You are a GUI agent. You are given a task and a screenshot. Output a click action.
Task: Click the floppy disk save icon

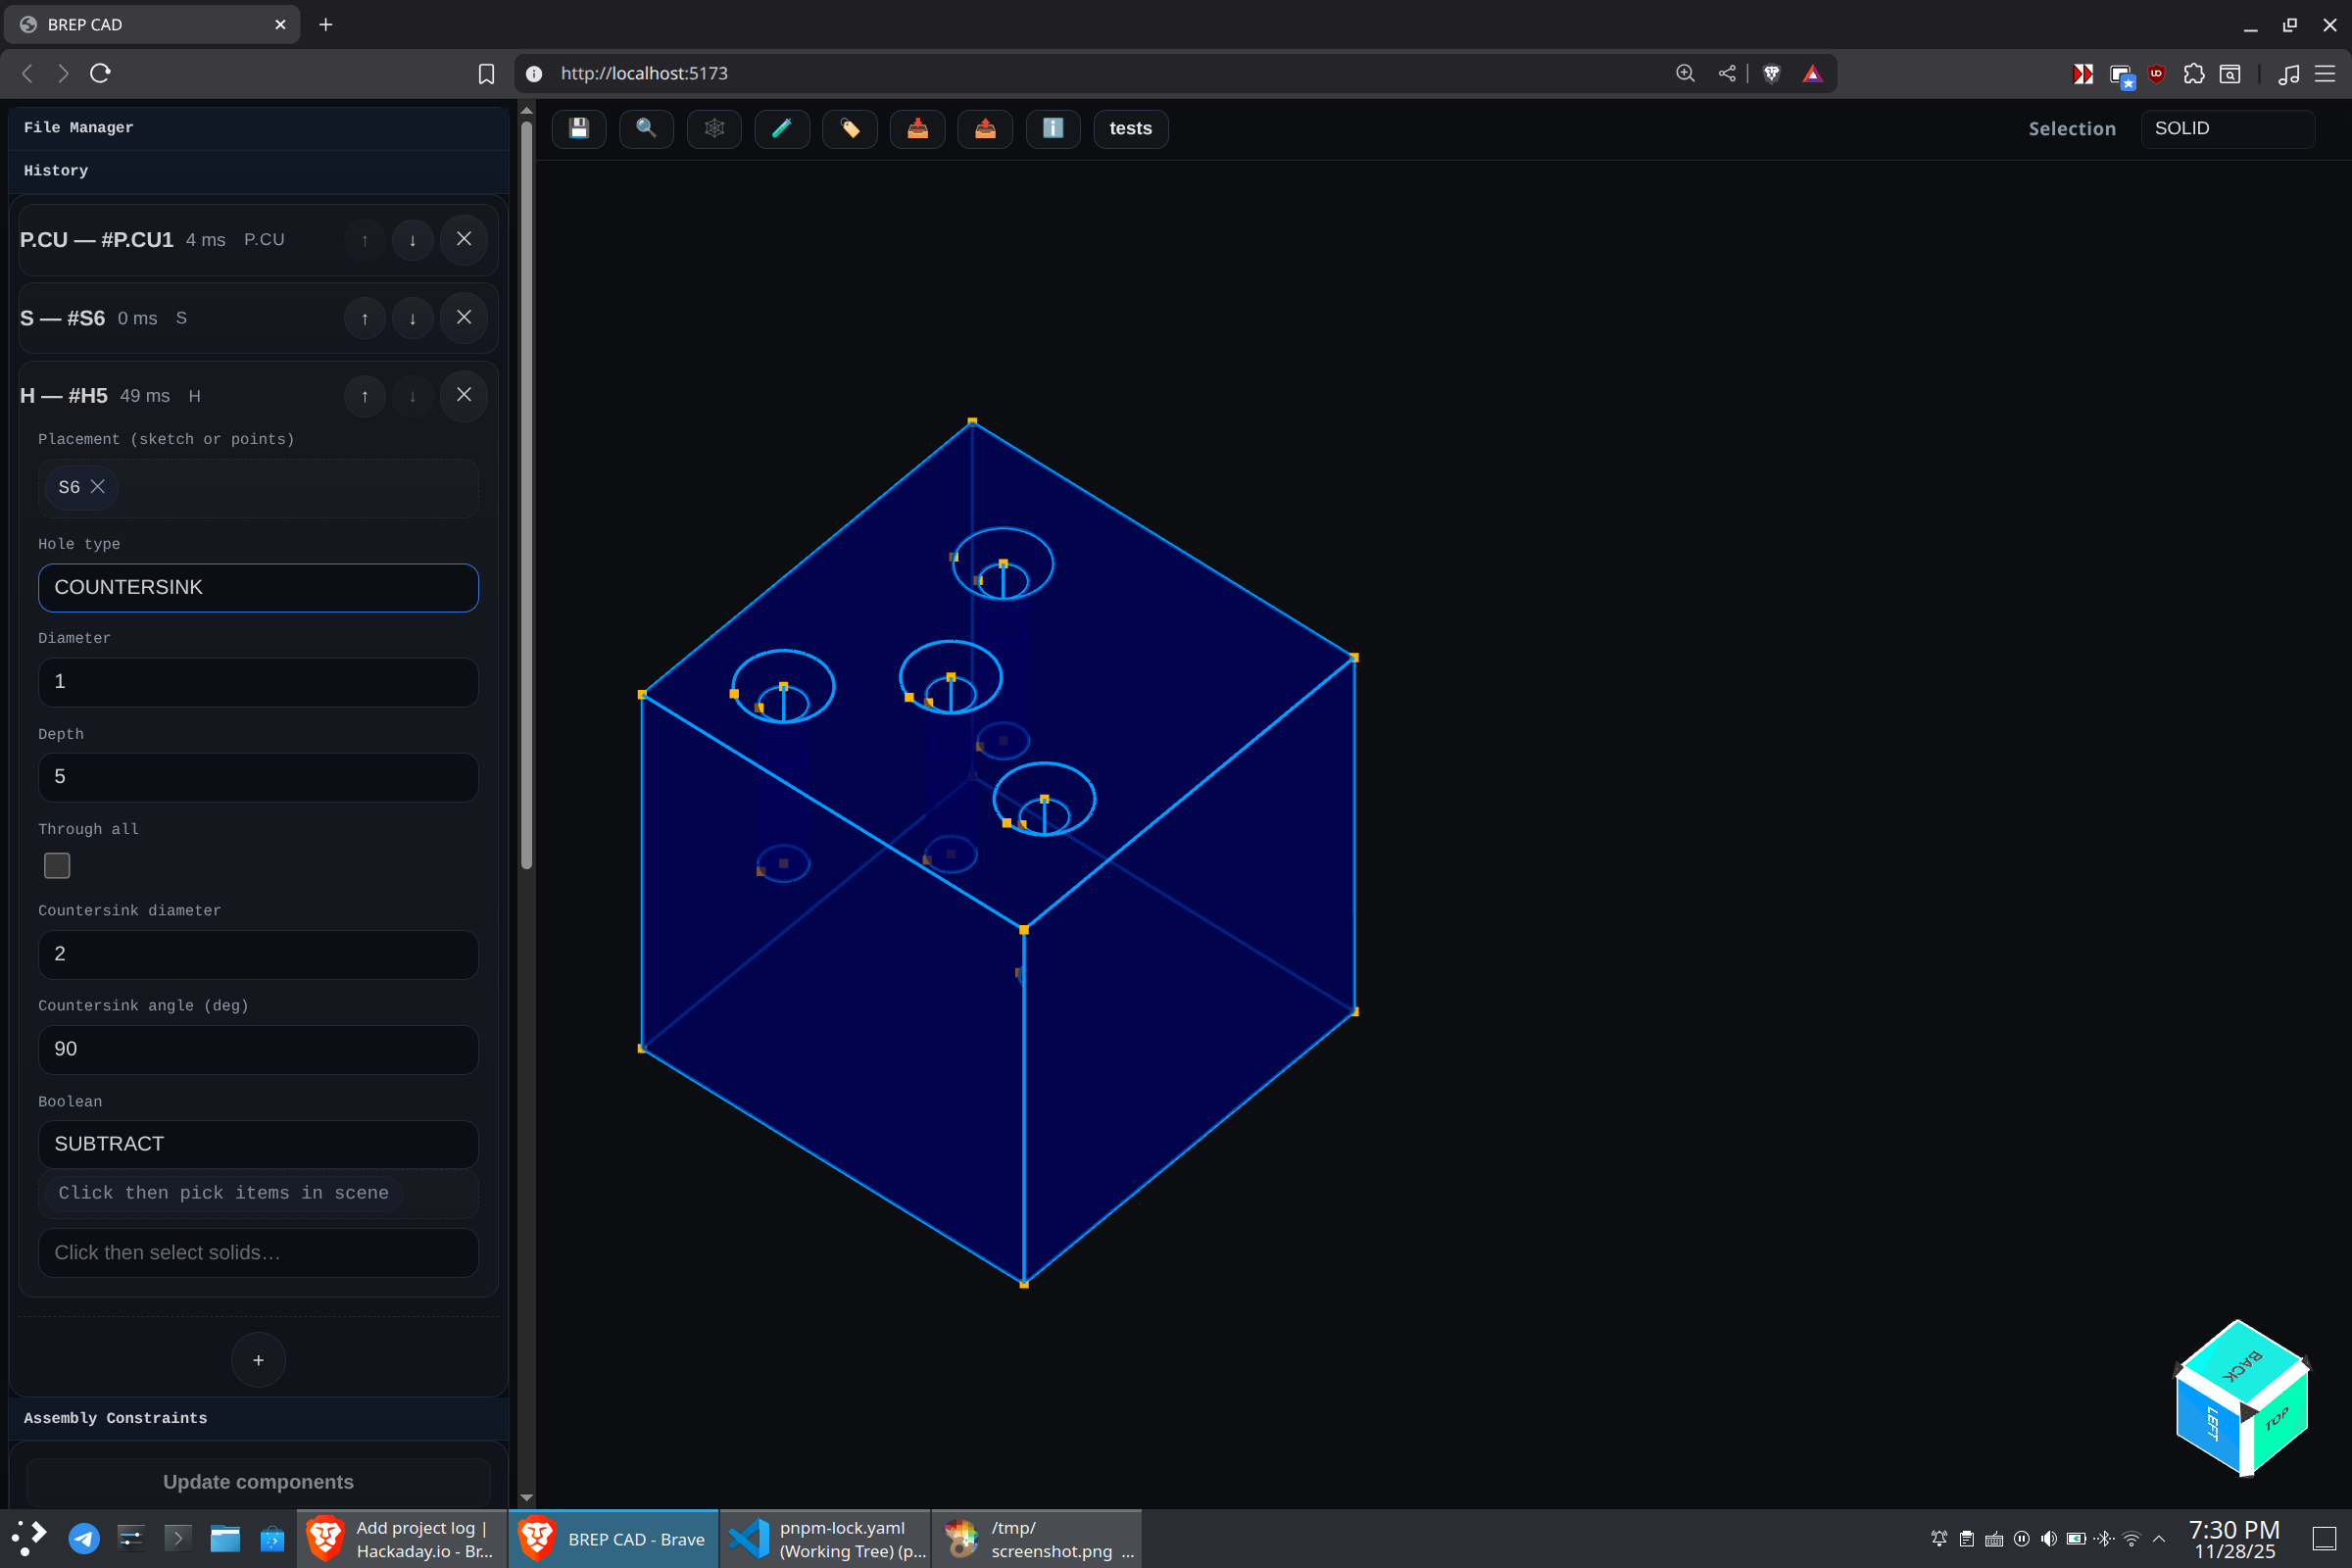pyautogui.click(x=578, y=128)
